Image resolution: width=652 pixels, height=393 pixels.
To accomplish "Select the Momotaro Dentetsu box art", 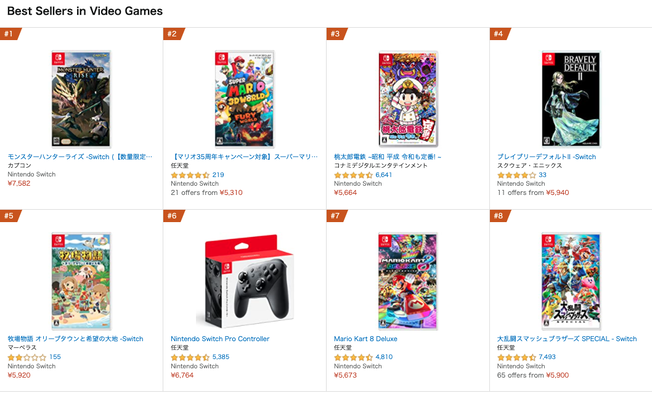I will pos(408,99).
